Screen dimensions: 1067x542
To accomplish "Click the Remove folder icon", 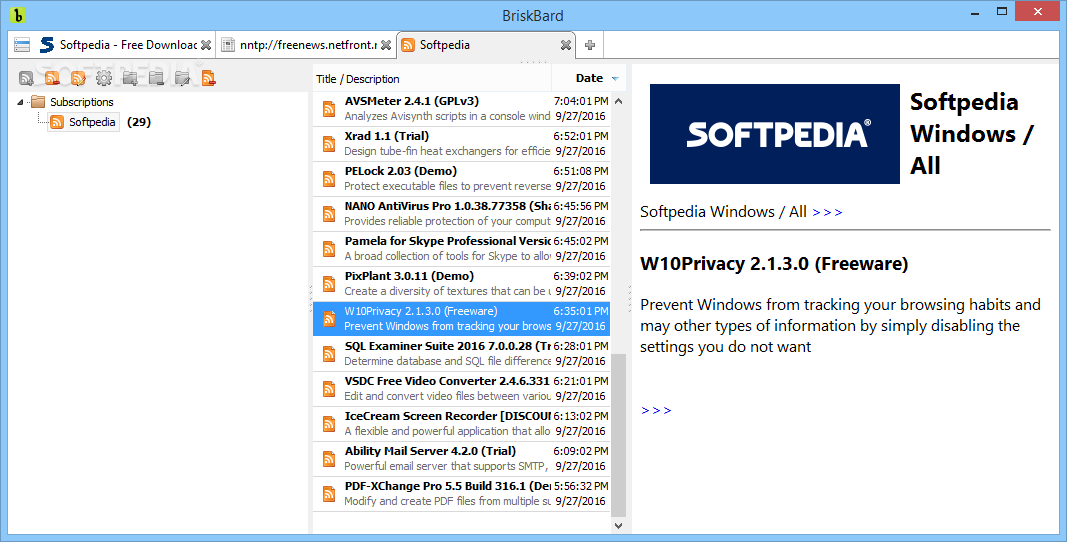I will (156, 78).
